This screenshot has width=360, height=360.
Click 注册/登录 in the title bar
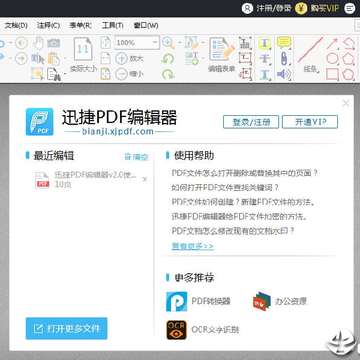[266, 8]
